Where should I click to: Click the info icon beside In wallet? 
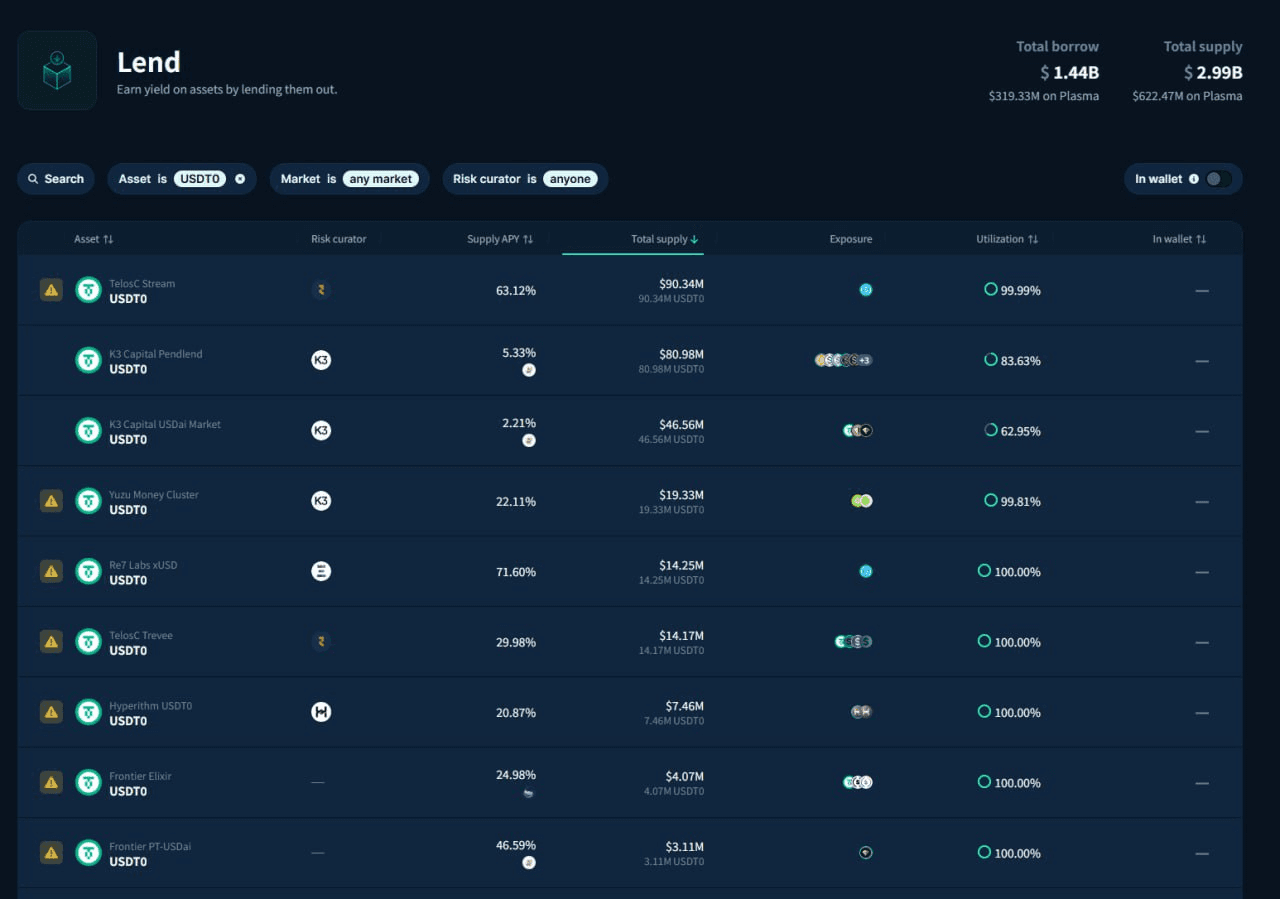point(1193,179)
